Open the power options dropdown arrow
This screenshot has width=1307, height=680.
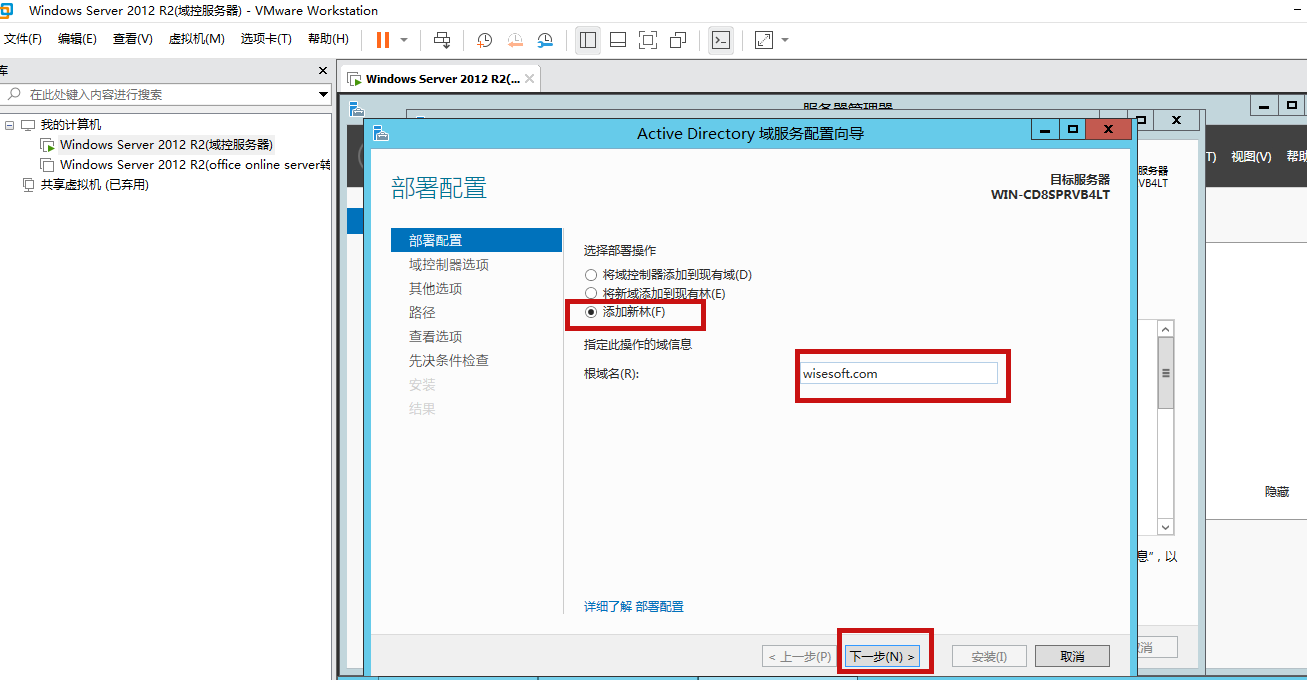[404, 40]
